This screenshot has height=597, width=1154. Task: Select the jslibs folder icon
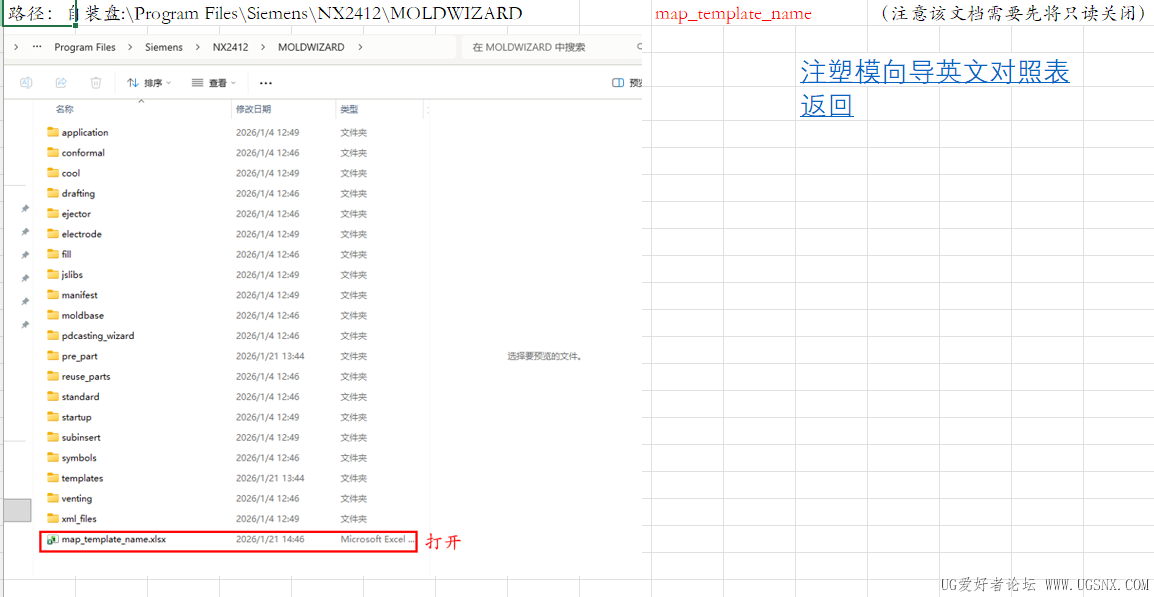52,275
